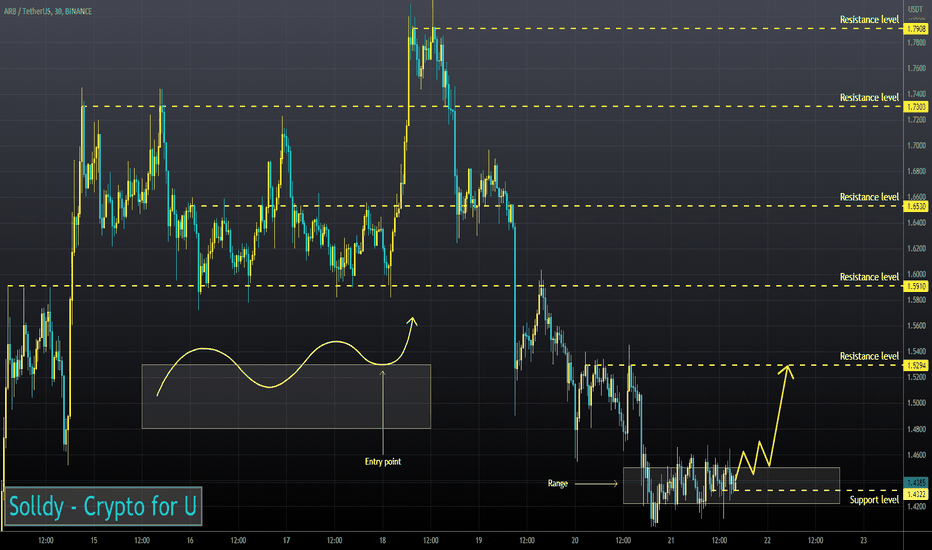Click the 1.7800 price axis value
932x550 pixels.
pyautogui.click(x=917, y=42)
